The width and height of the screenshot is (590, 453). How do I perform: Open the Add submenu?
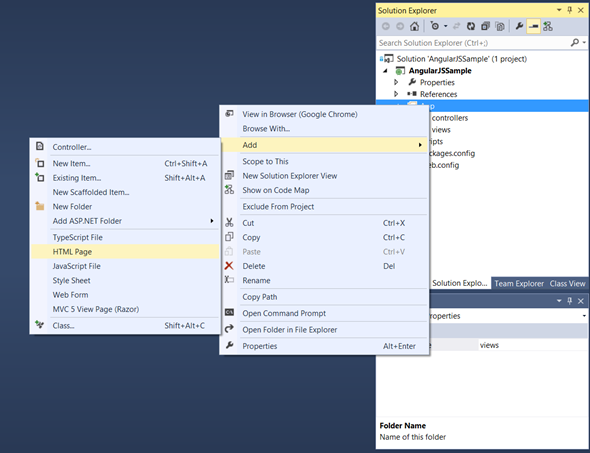[x=324, y=145]
